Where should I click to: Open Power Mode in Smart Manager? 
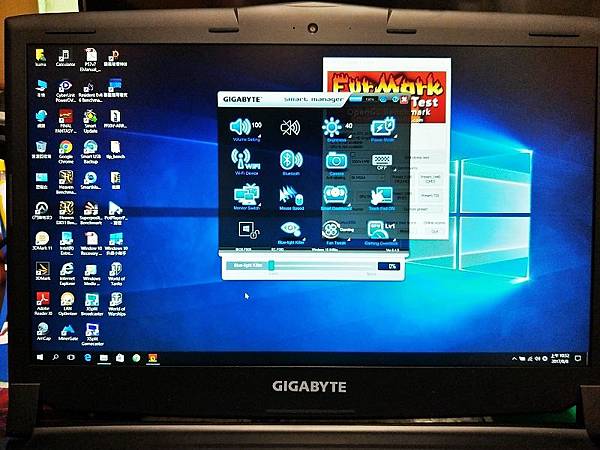382,129
